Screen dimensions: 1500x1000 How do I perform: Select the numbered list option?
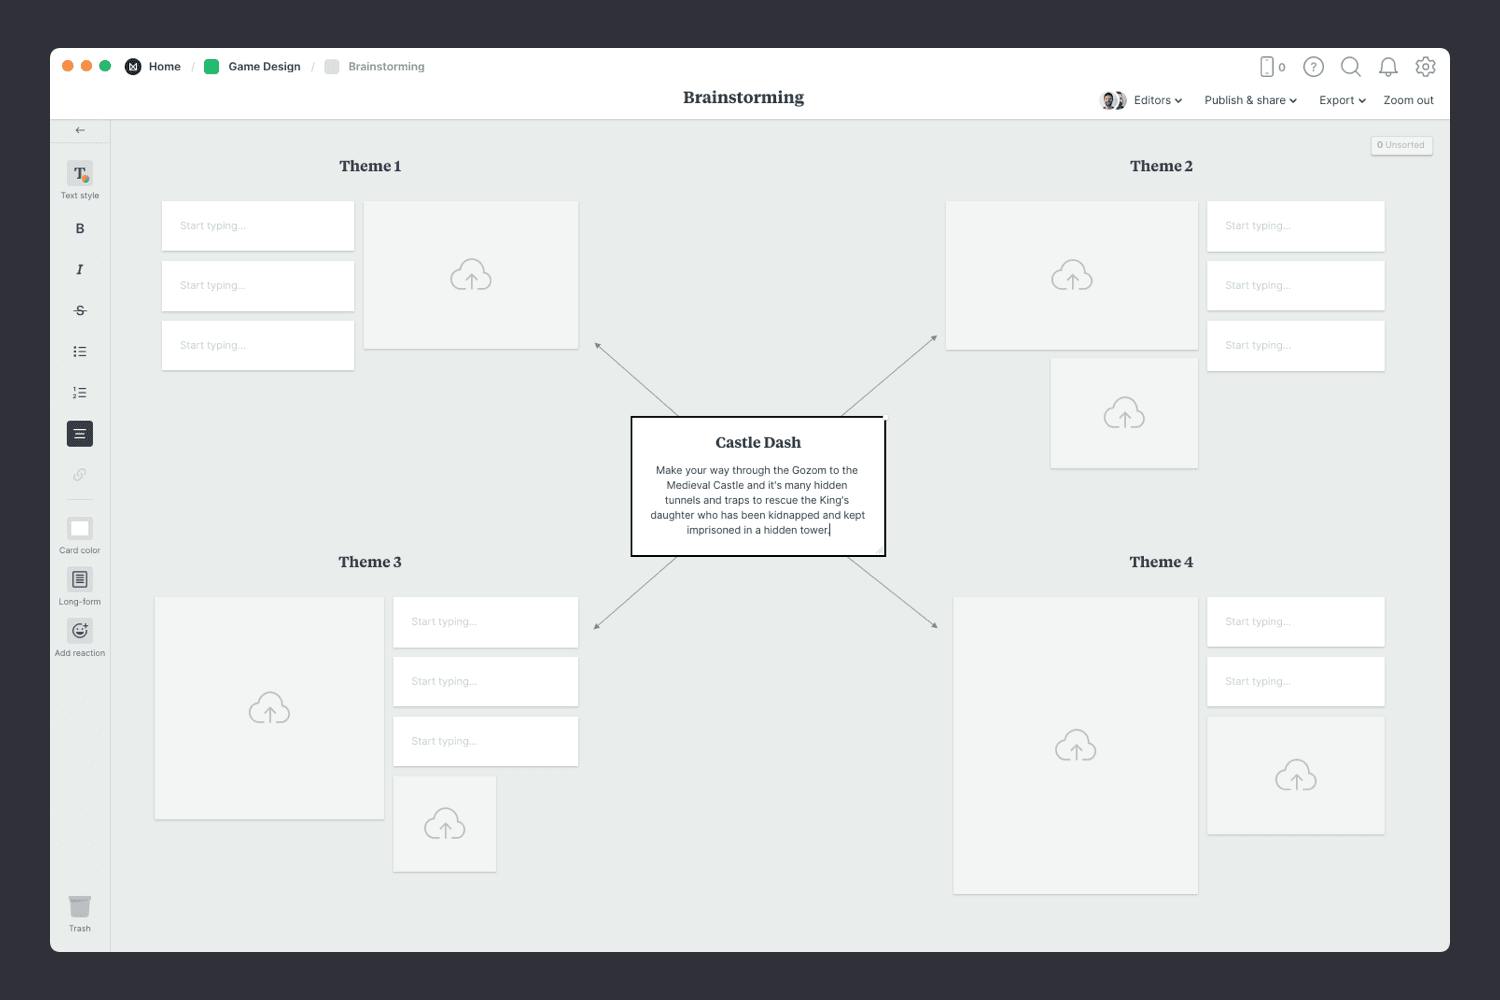coord(79,392)
